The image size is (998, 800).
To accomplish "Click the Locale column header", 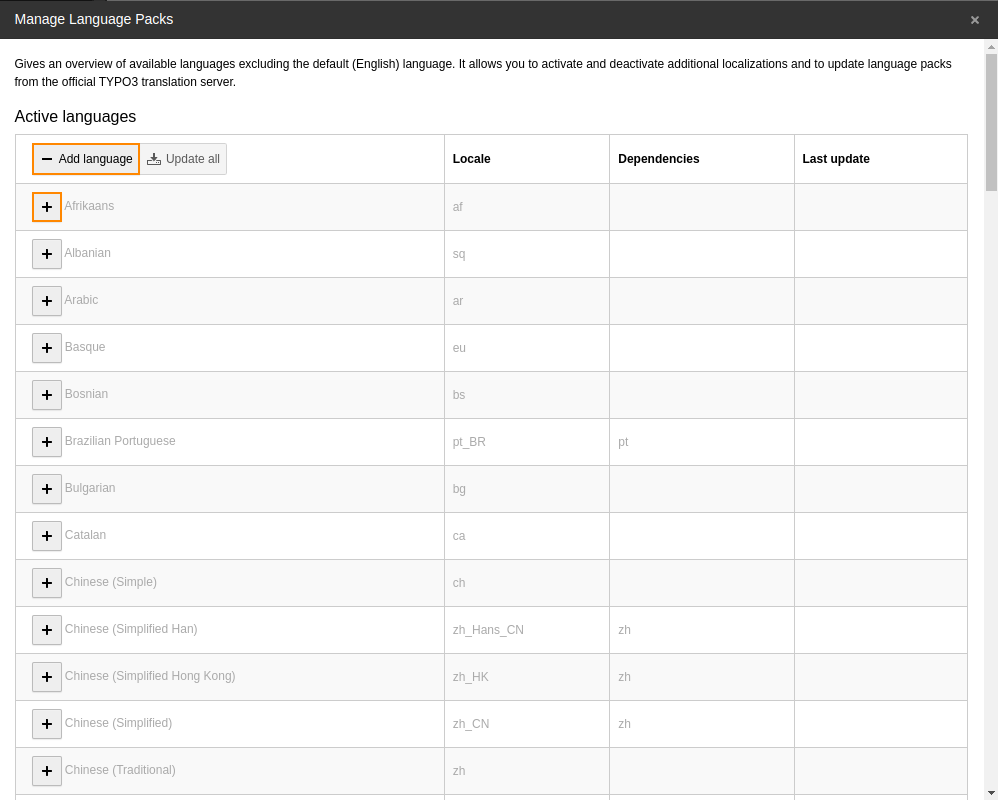I will tap(471, 159).
